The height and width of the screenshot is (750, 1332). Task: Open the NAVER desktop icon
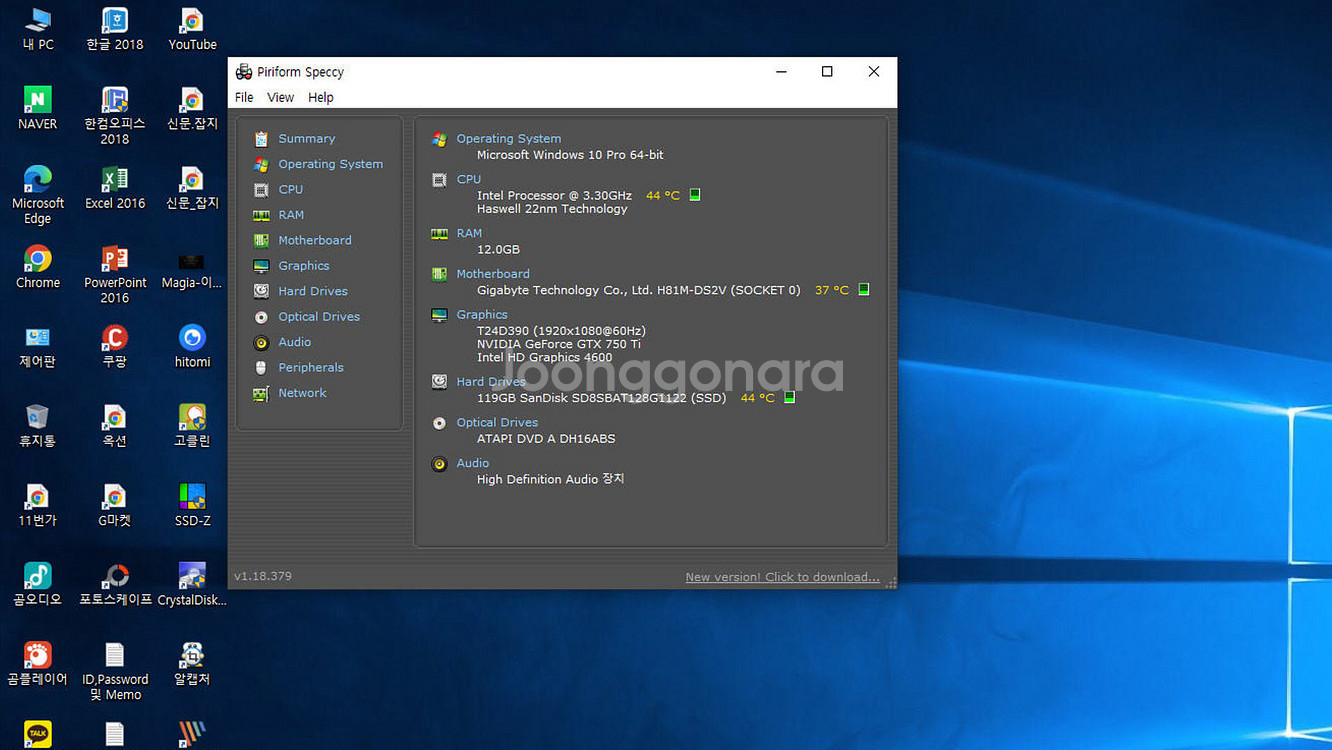pyautogui.click(x=38, y=108)
